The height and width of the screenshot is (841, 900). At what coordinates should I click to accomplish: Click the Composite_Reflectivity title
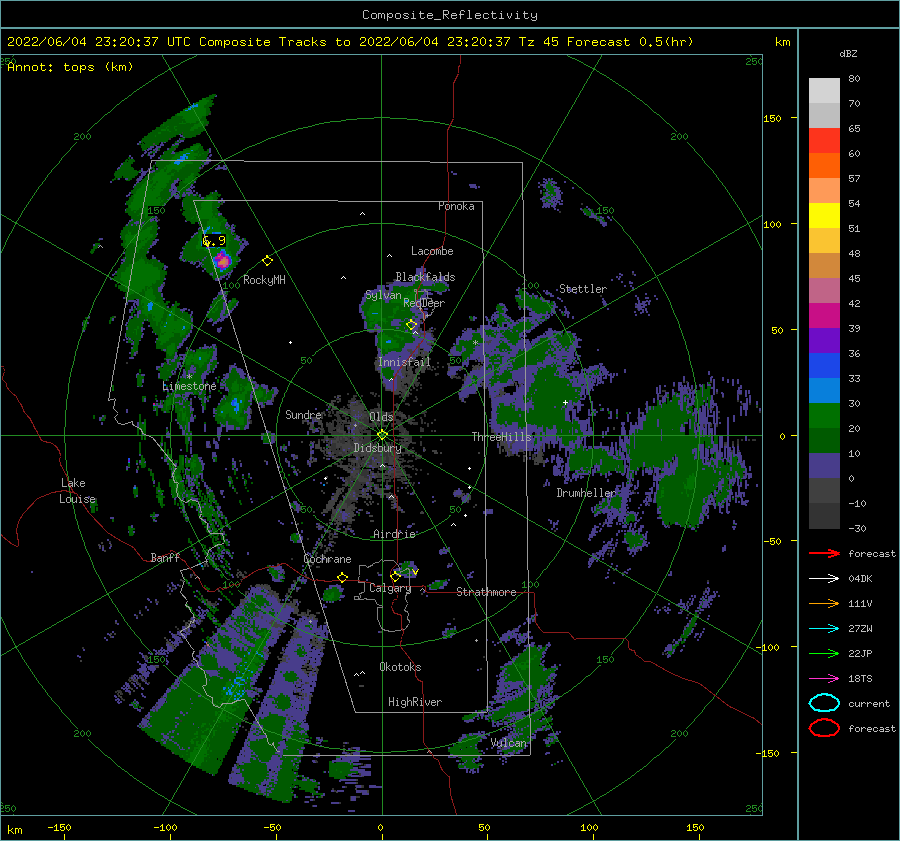pyautogui.click(x=450, y=15)
